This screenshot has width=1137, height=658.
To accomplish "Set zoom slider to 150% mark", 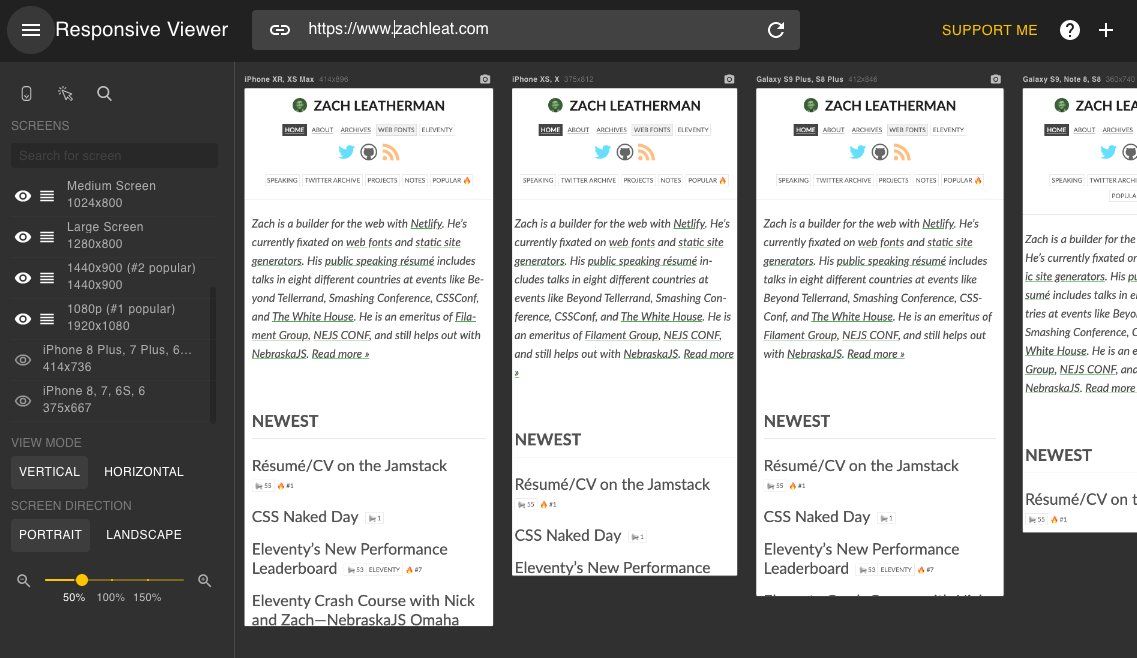I will click(147, 580).
